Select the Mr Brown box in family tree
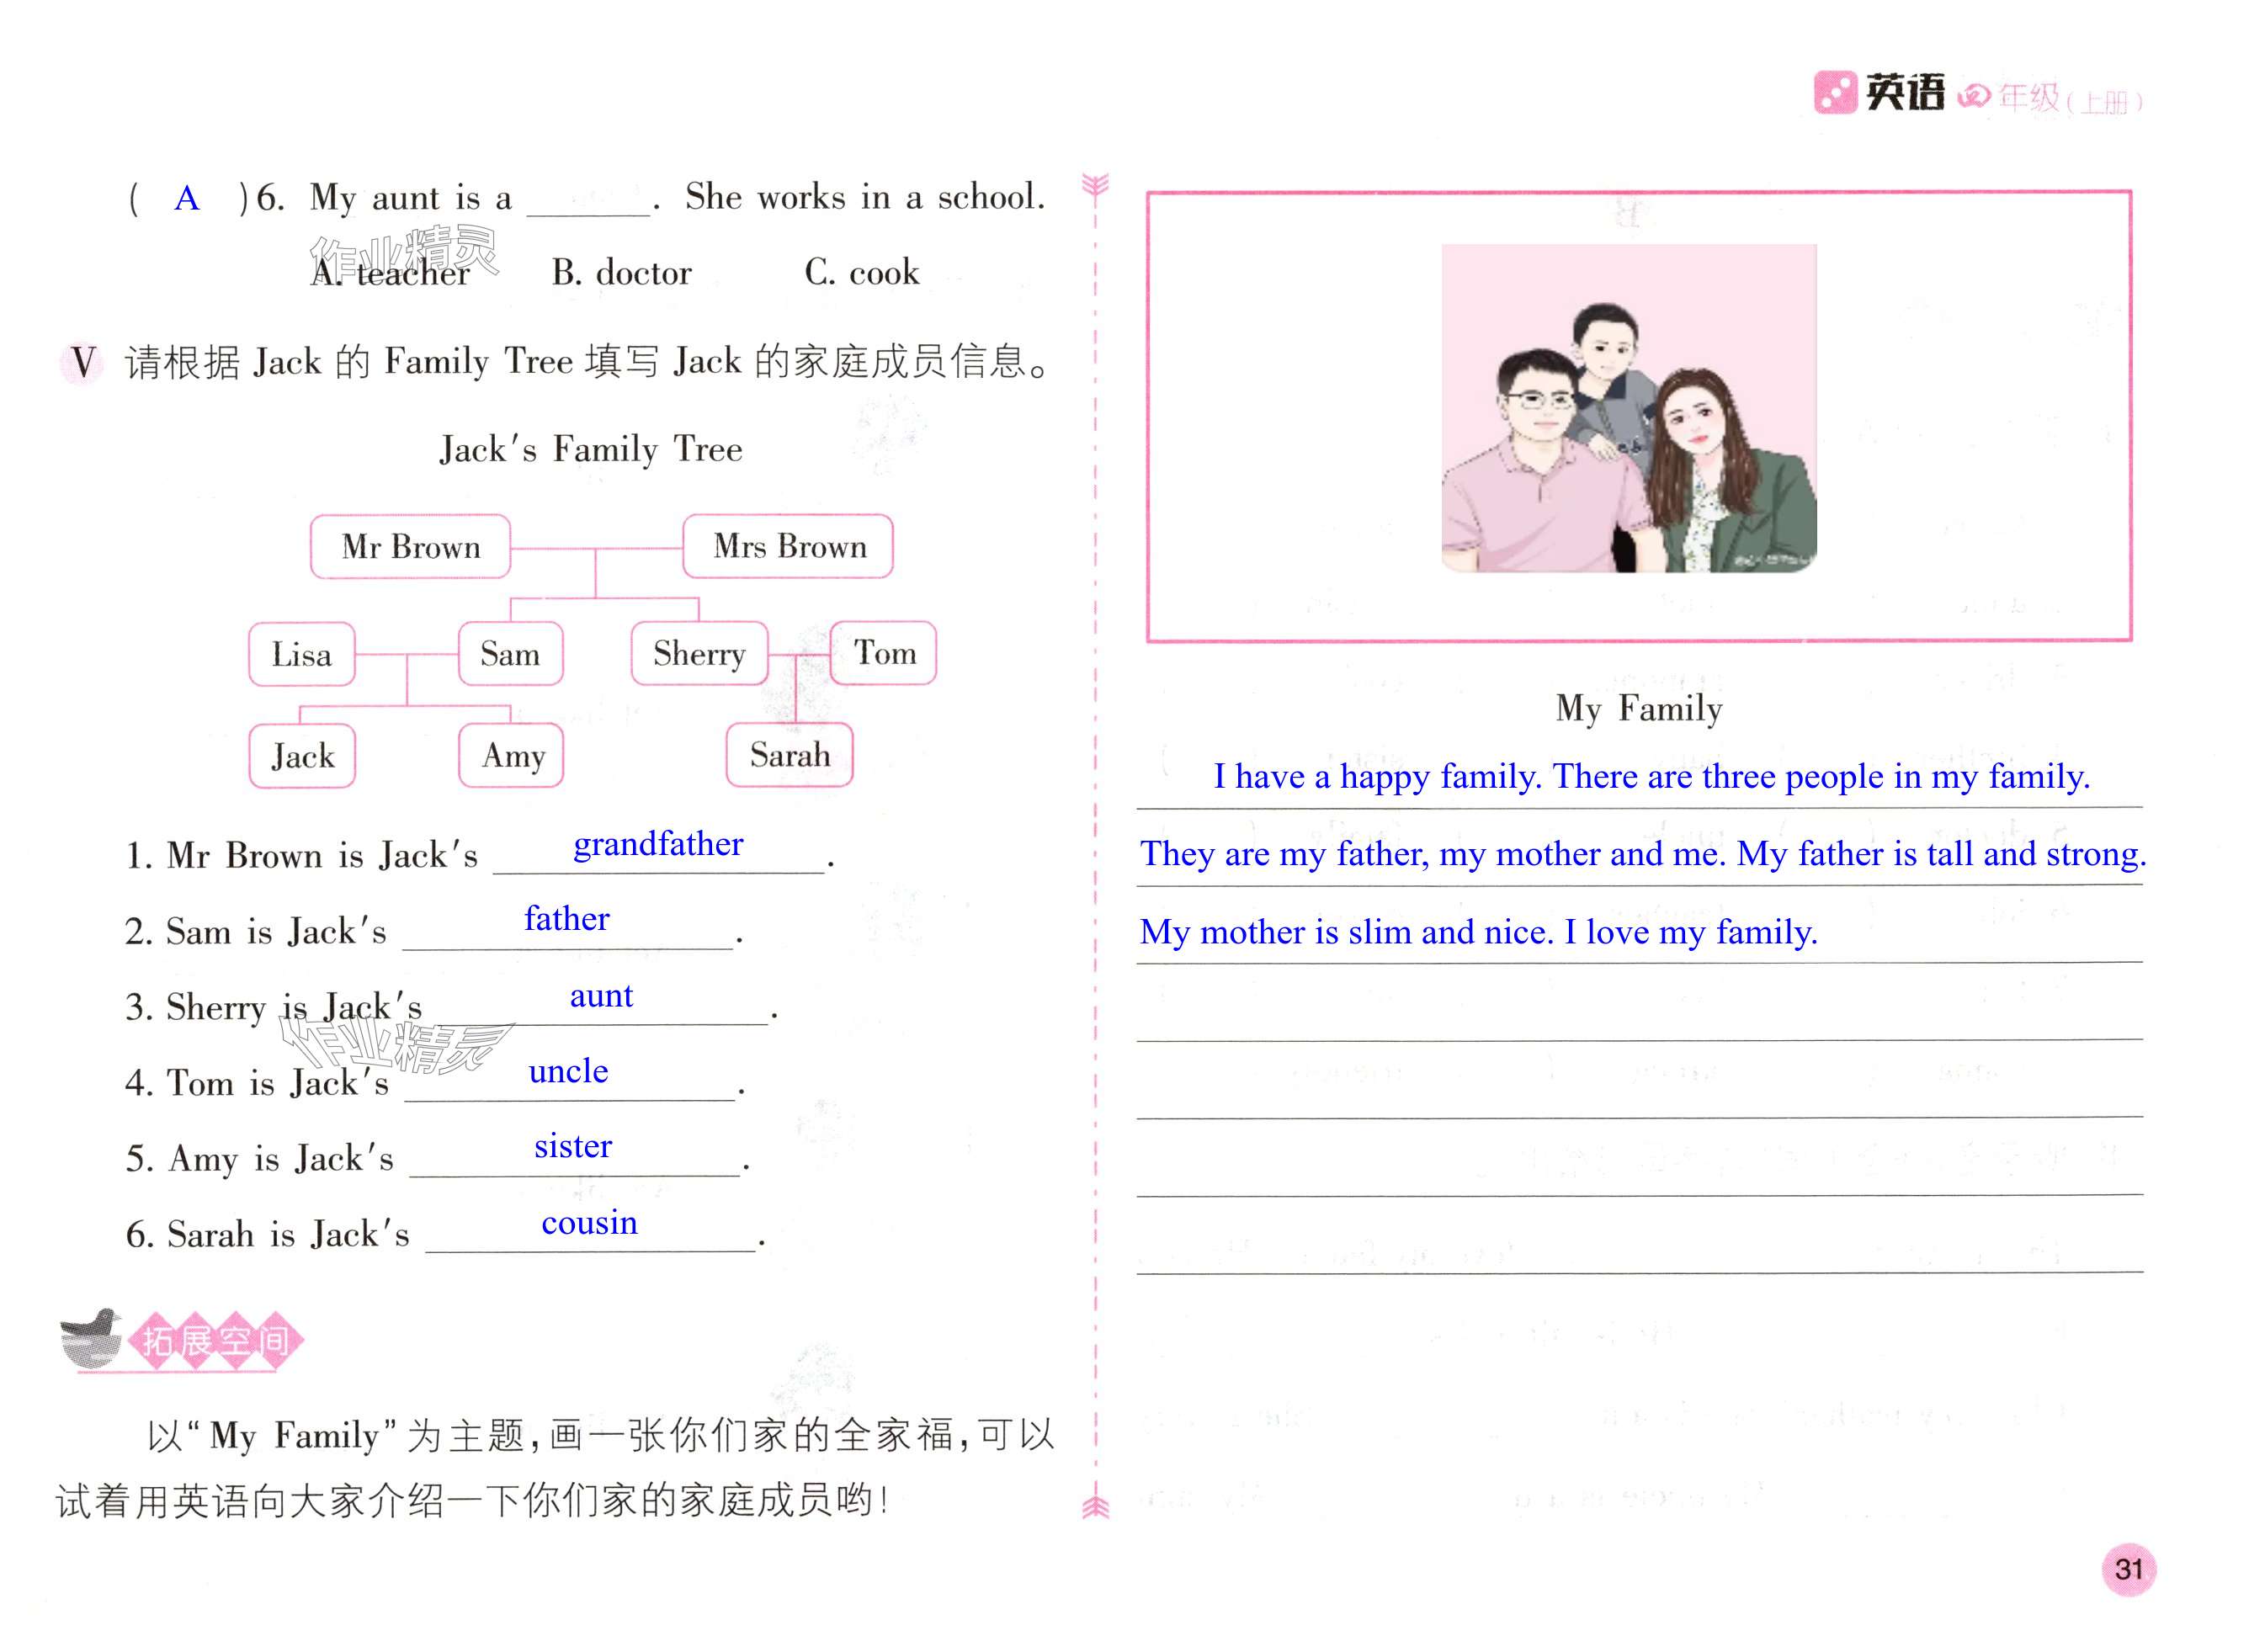Image resolution: width=2249 pixels, height=1652 pixels. coord(410,547)
